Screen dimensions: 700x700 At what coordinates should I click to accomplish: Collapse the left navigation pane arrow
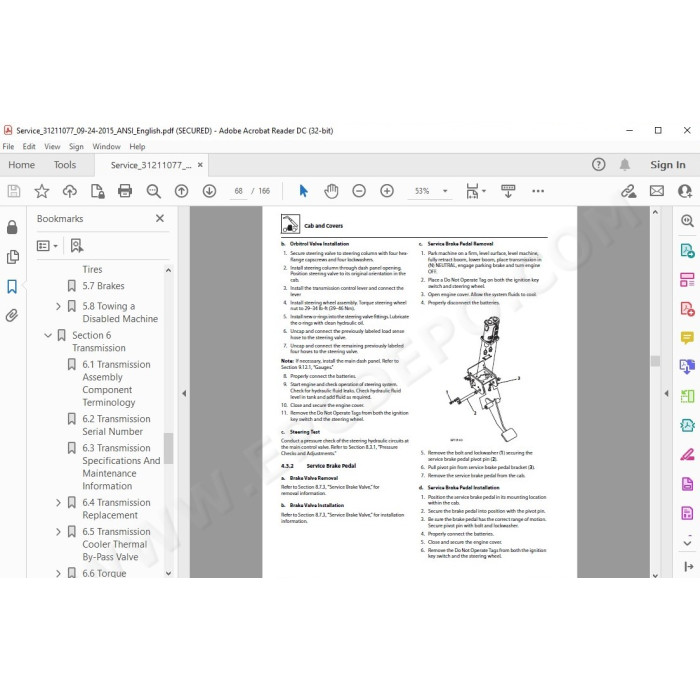tap(184, 393)
